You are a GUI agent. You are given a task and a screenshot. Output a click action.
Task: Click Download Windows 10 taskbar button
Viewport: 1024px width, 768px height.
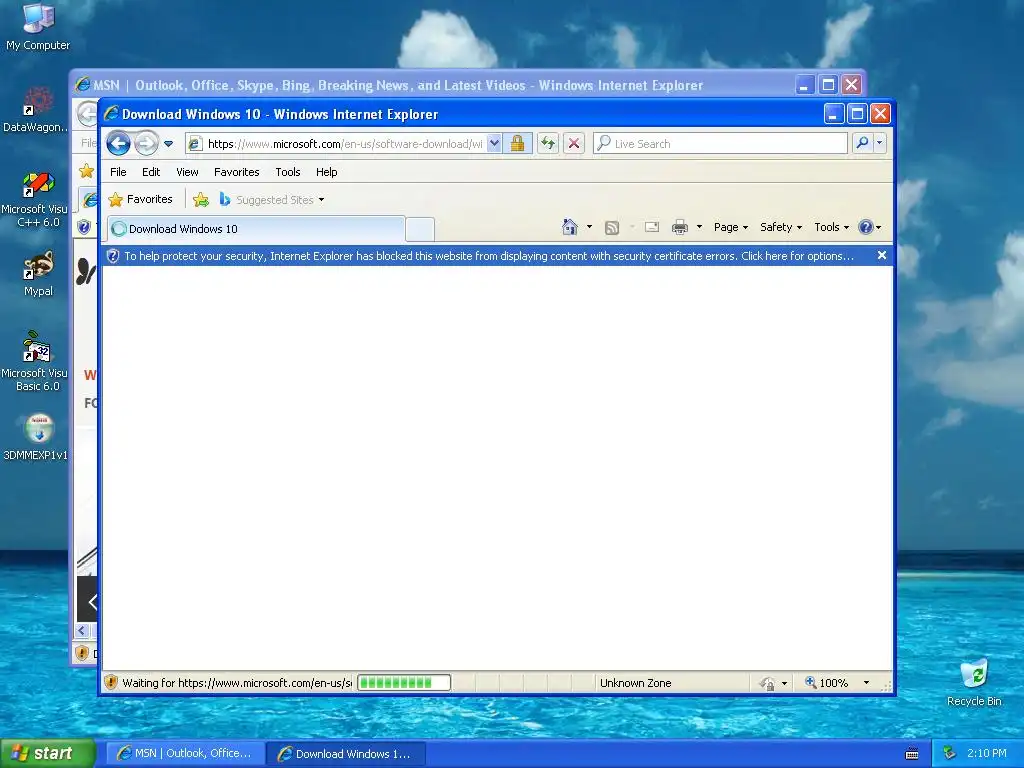click(347, 754)
